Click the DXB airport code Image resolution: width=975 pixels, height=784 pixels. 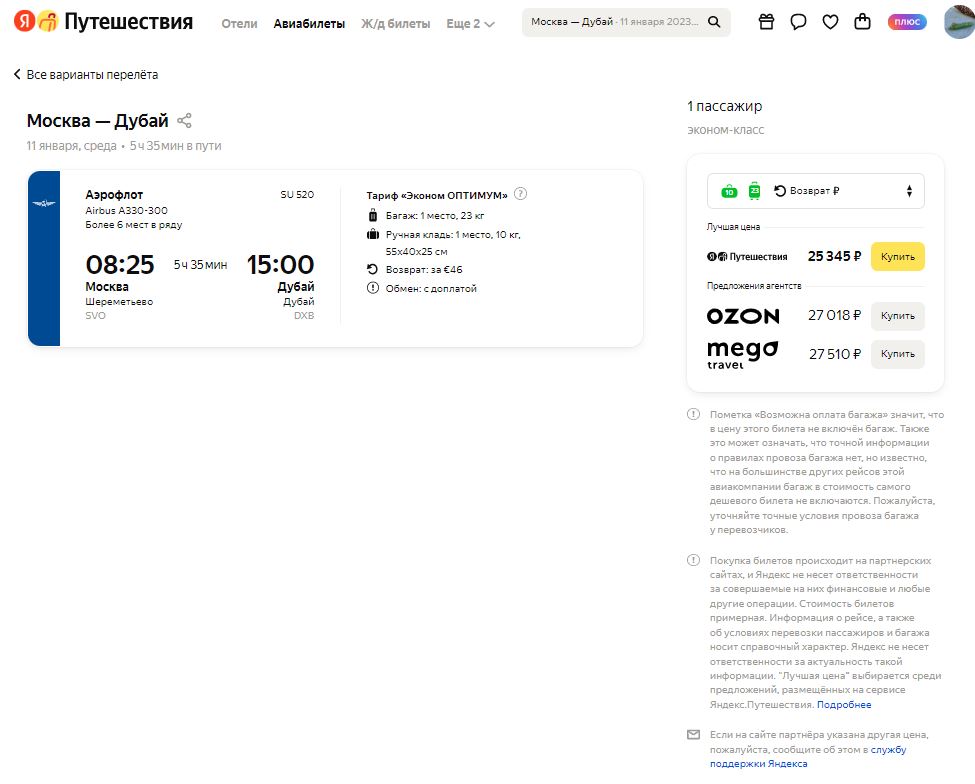click(304, 315)
